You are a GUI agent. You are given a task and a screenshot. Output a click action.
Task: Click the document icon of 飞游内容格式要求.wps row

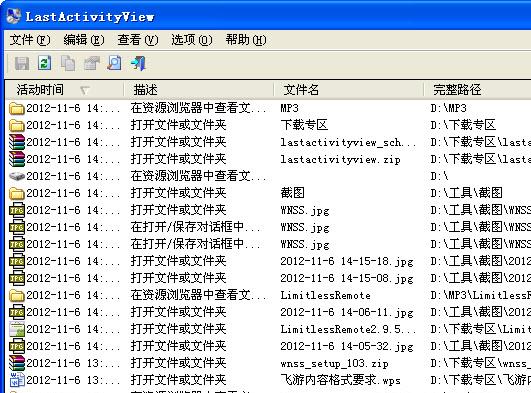click(17, 380)
